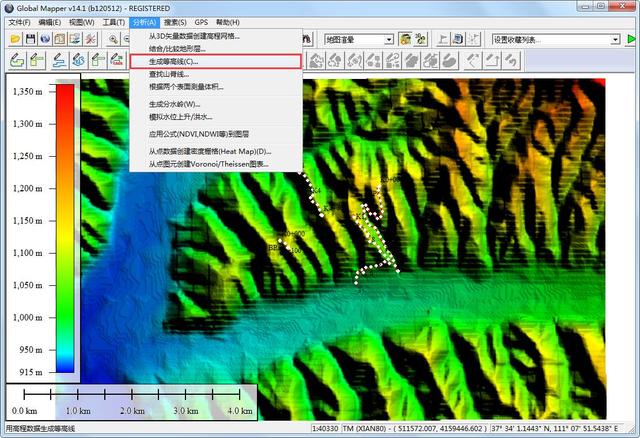This screenshot has width=640, height=438.
Task: Close the open 分析(A) menu in the menu bar
Action: [144, 22]
